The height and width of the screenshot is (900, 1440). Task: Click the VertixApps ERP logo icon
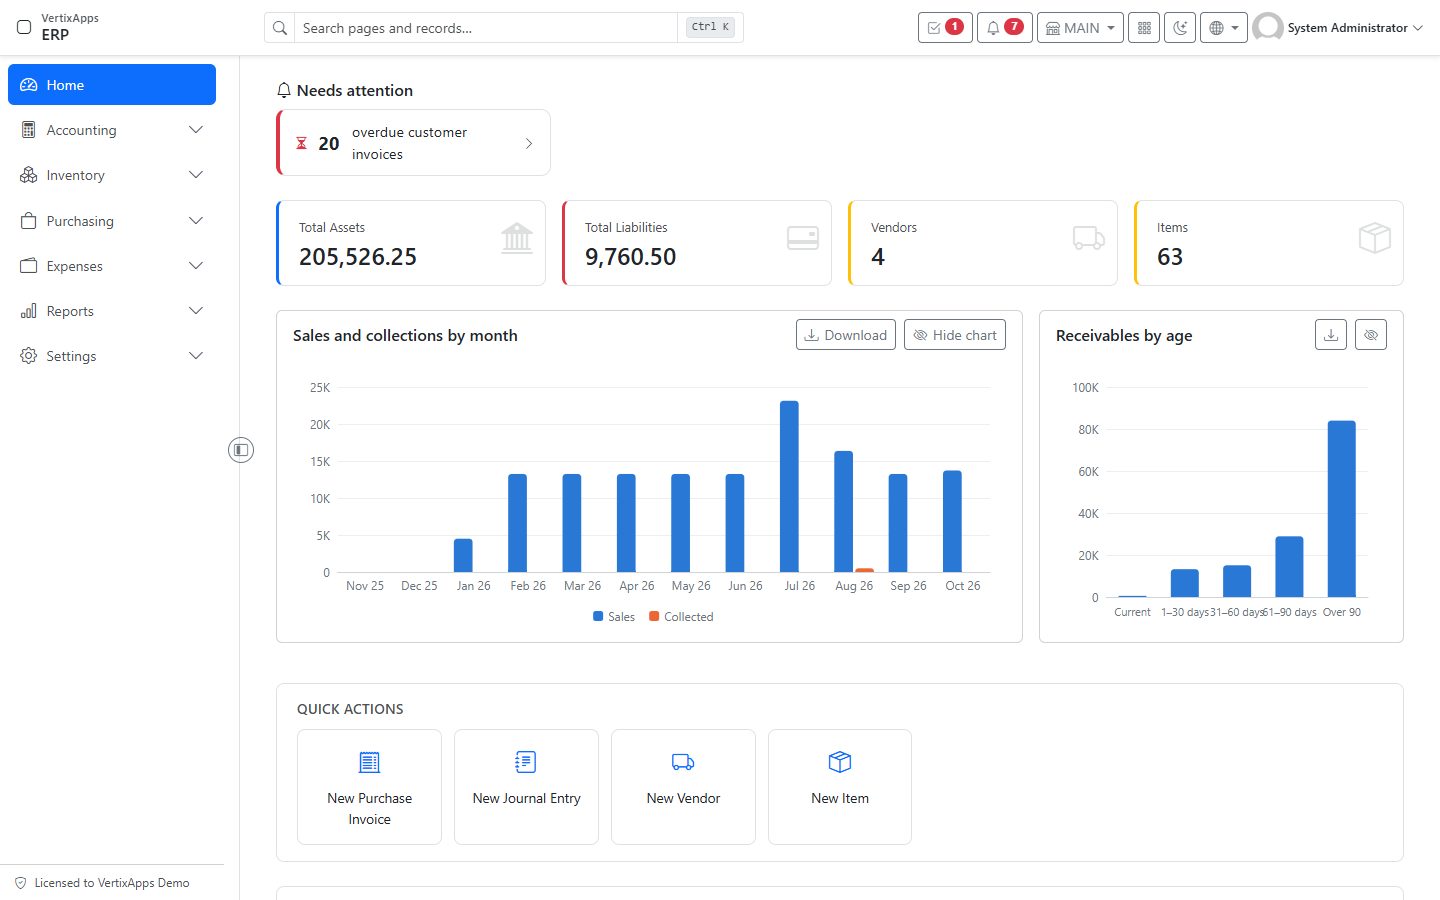click(x=24, y=27)
